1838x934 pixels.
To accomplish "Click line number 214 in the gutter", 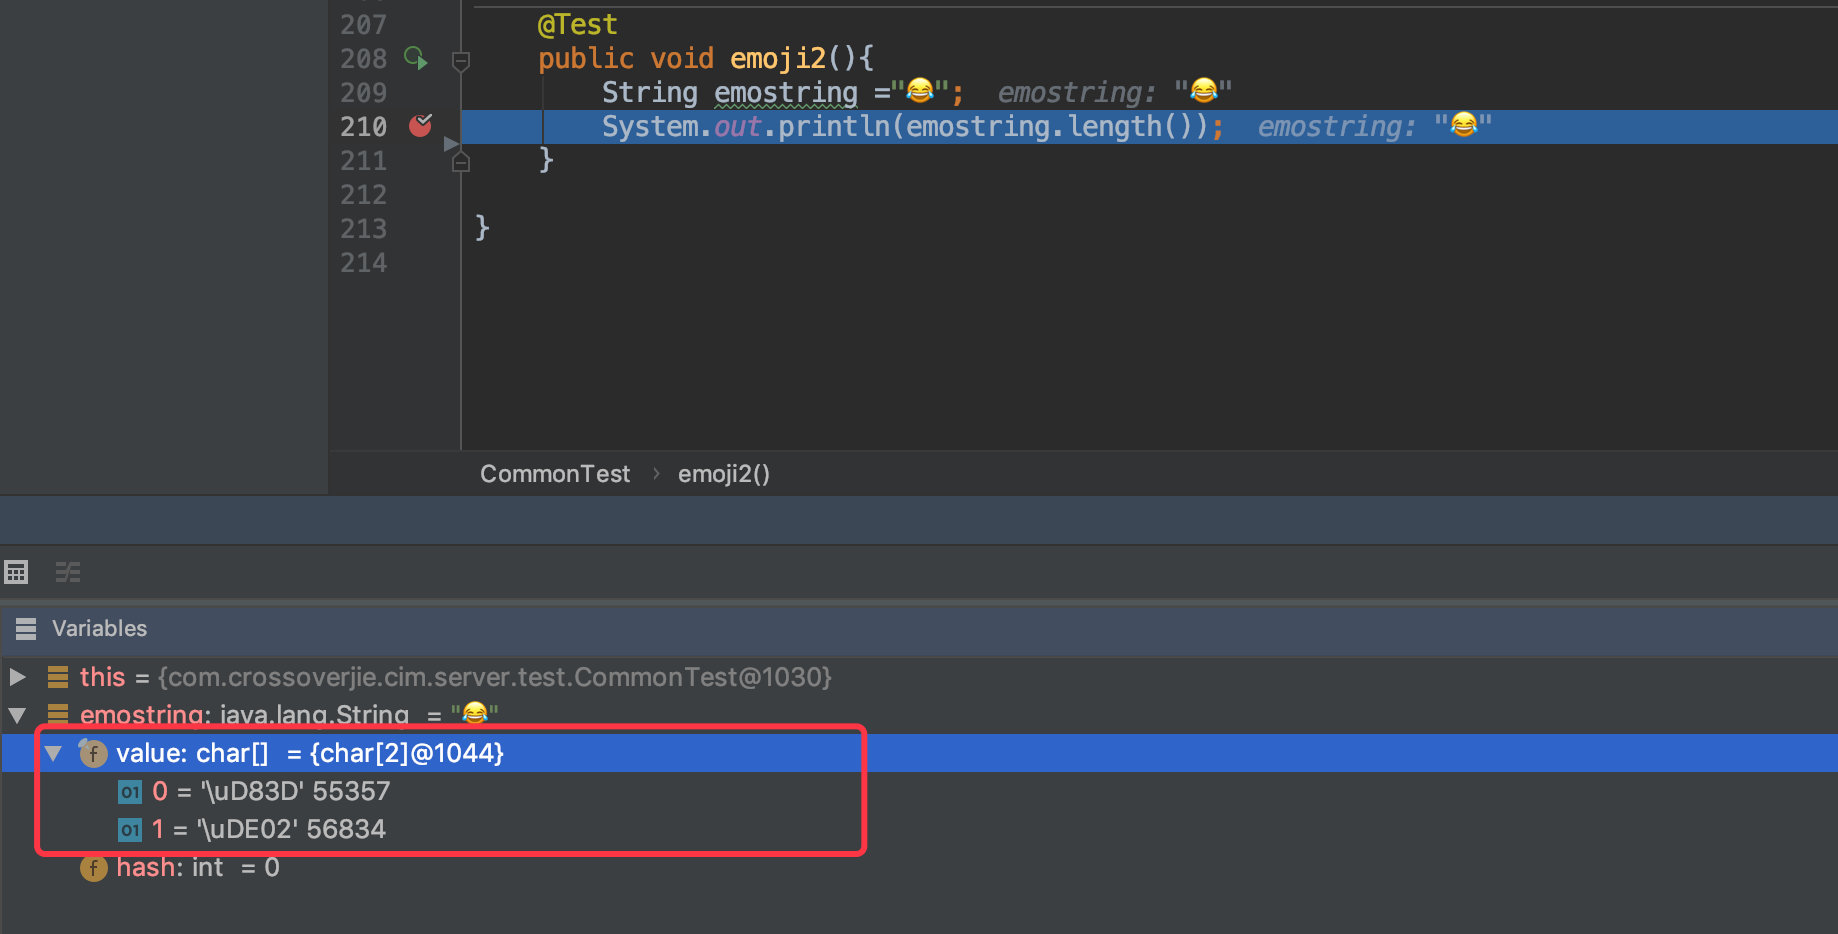I will tap(363, 262).
